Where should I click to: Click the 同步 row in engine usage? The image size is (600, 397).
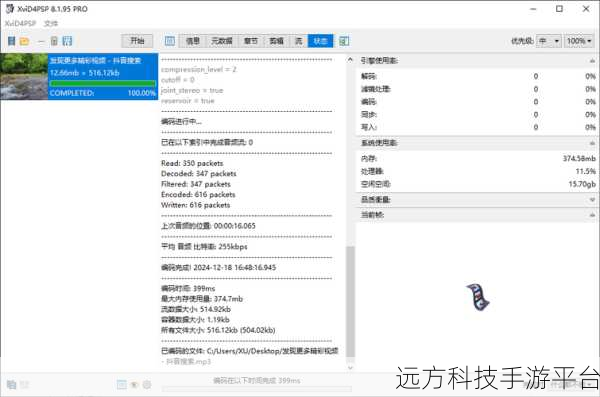click(478, 114)
